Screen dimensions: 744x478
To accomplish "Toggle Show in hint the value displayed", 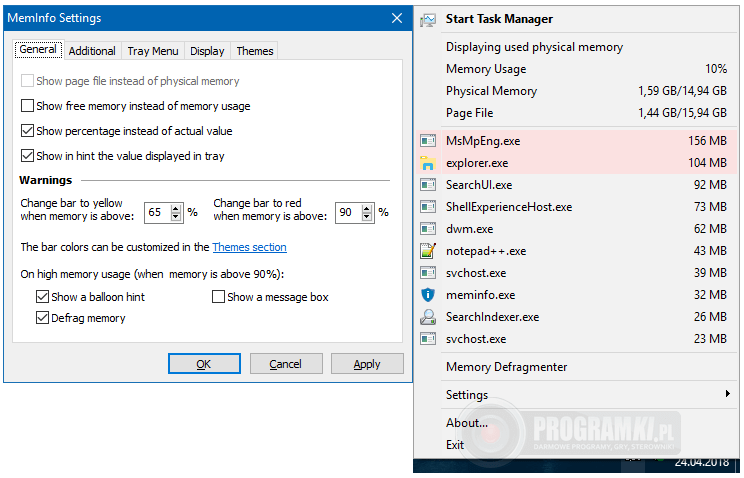I will coord(28,156).
